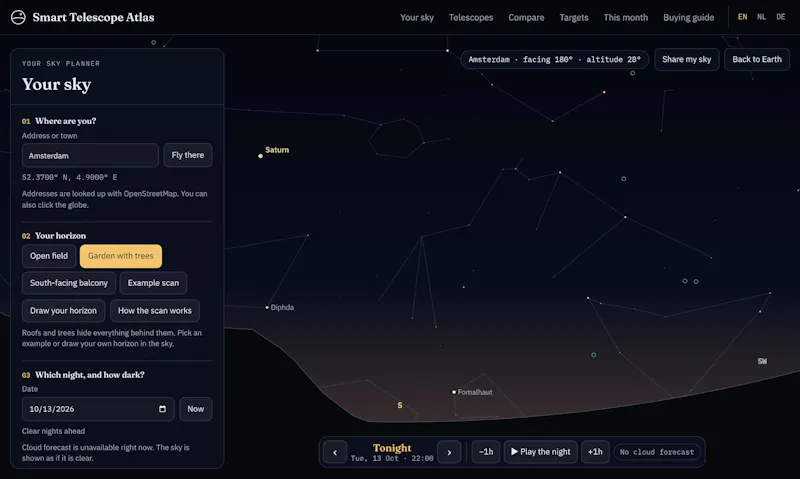Click the Amsterdam address input field

pyautogui.click(x=90, y=155)
